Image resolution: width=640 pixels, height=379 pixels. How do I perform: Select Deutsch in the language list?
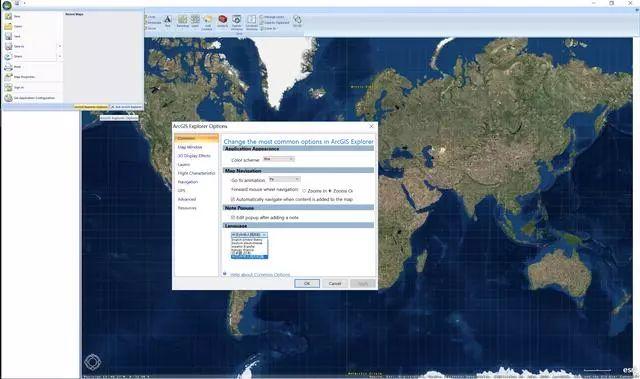[249, 243]
